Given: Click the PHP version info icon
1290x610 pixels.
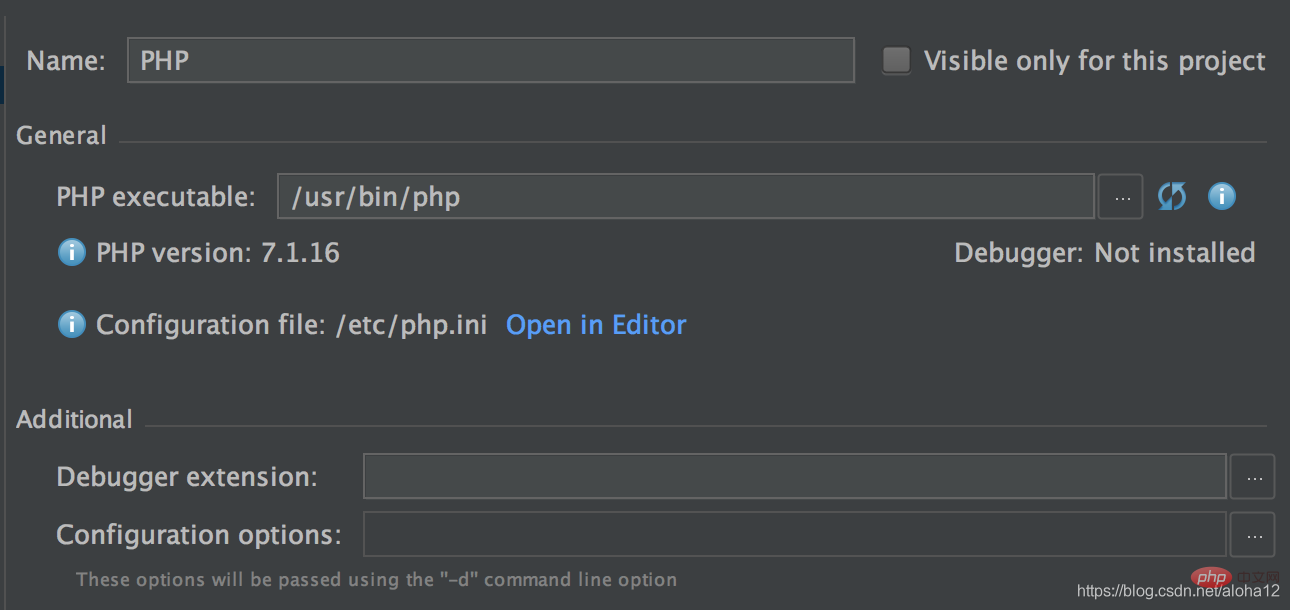Looking at the screenshot, I should click(x=71, y=253).
